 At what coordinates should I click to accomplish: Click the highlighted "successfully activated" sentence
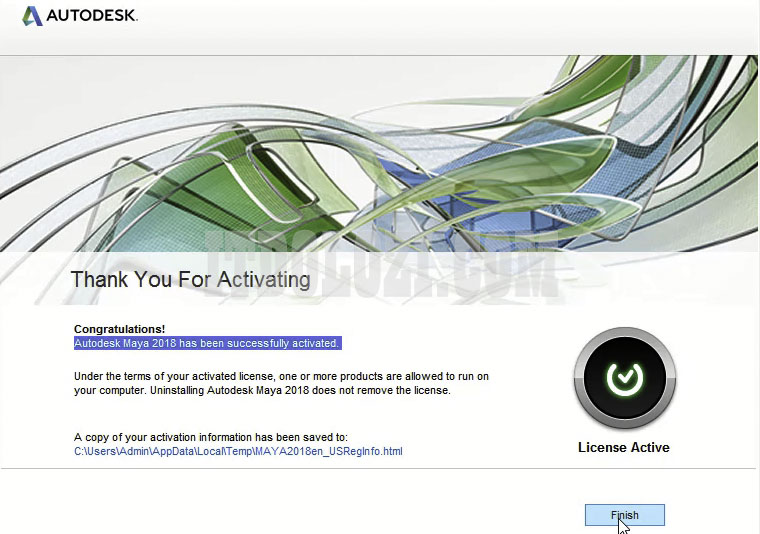pyautogui.click(x=207, y=343)
